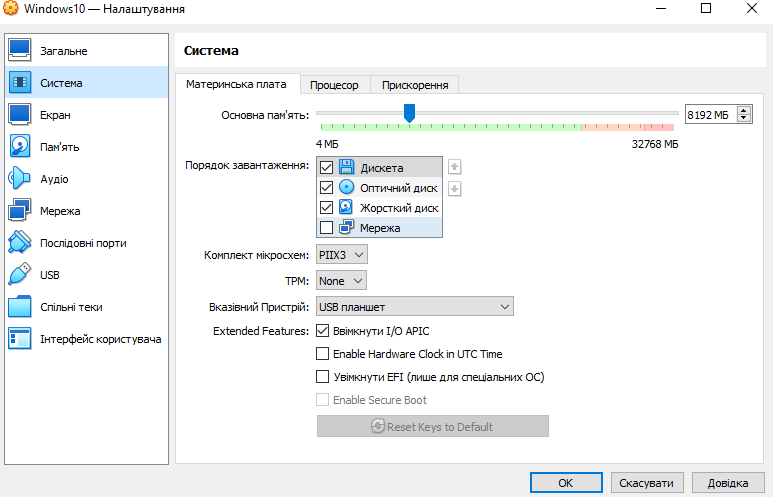This screenshot has height=497, width=773.
Task: Click the VirtualBox gear icon in title bar
Action: pos(10,8)
